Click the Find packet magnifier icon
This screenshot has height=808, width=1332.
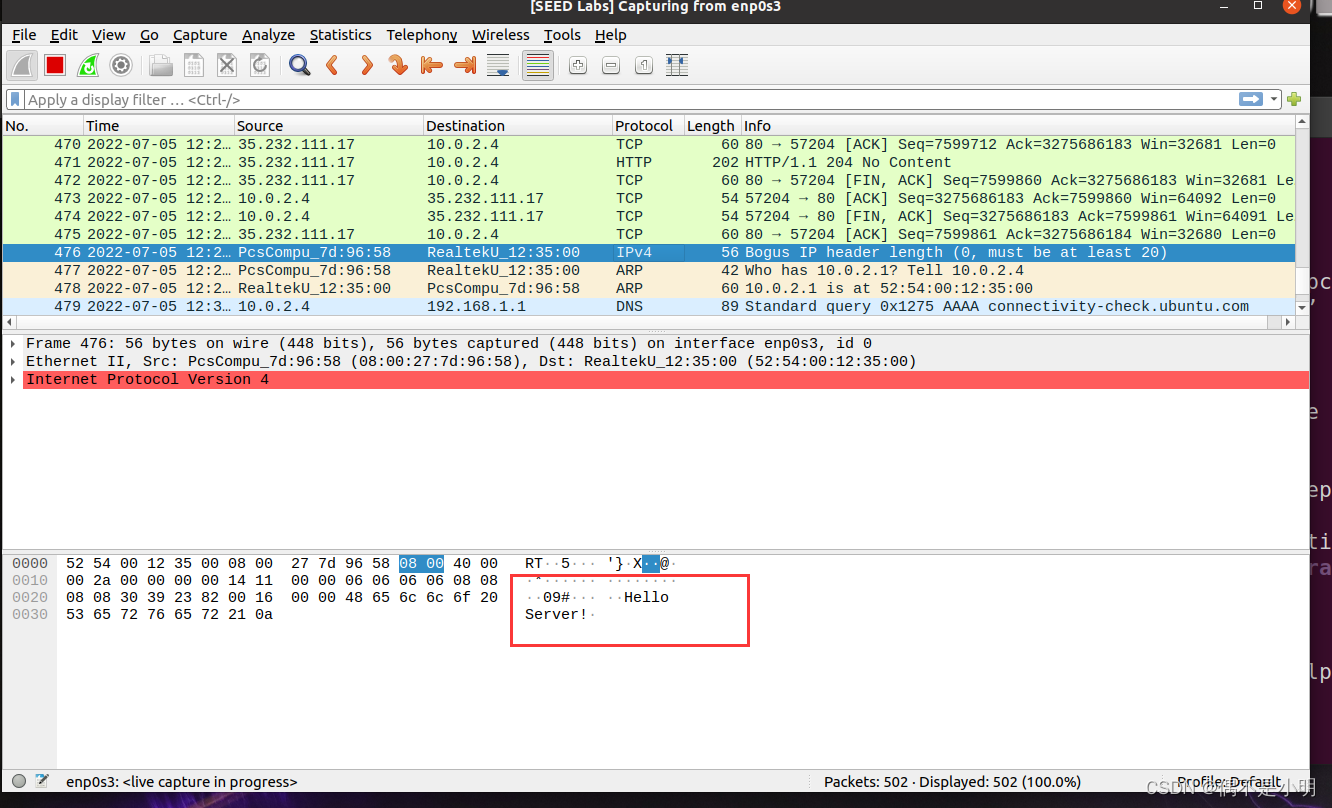pyautogui.click(x=299, y=64)
